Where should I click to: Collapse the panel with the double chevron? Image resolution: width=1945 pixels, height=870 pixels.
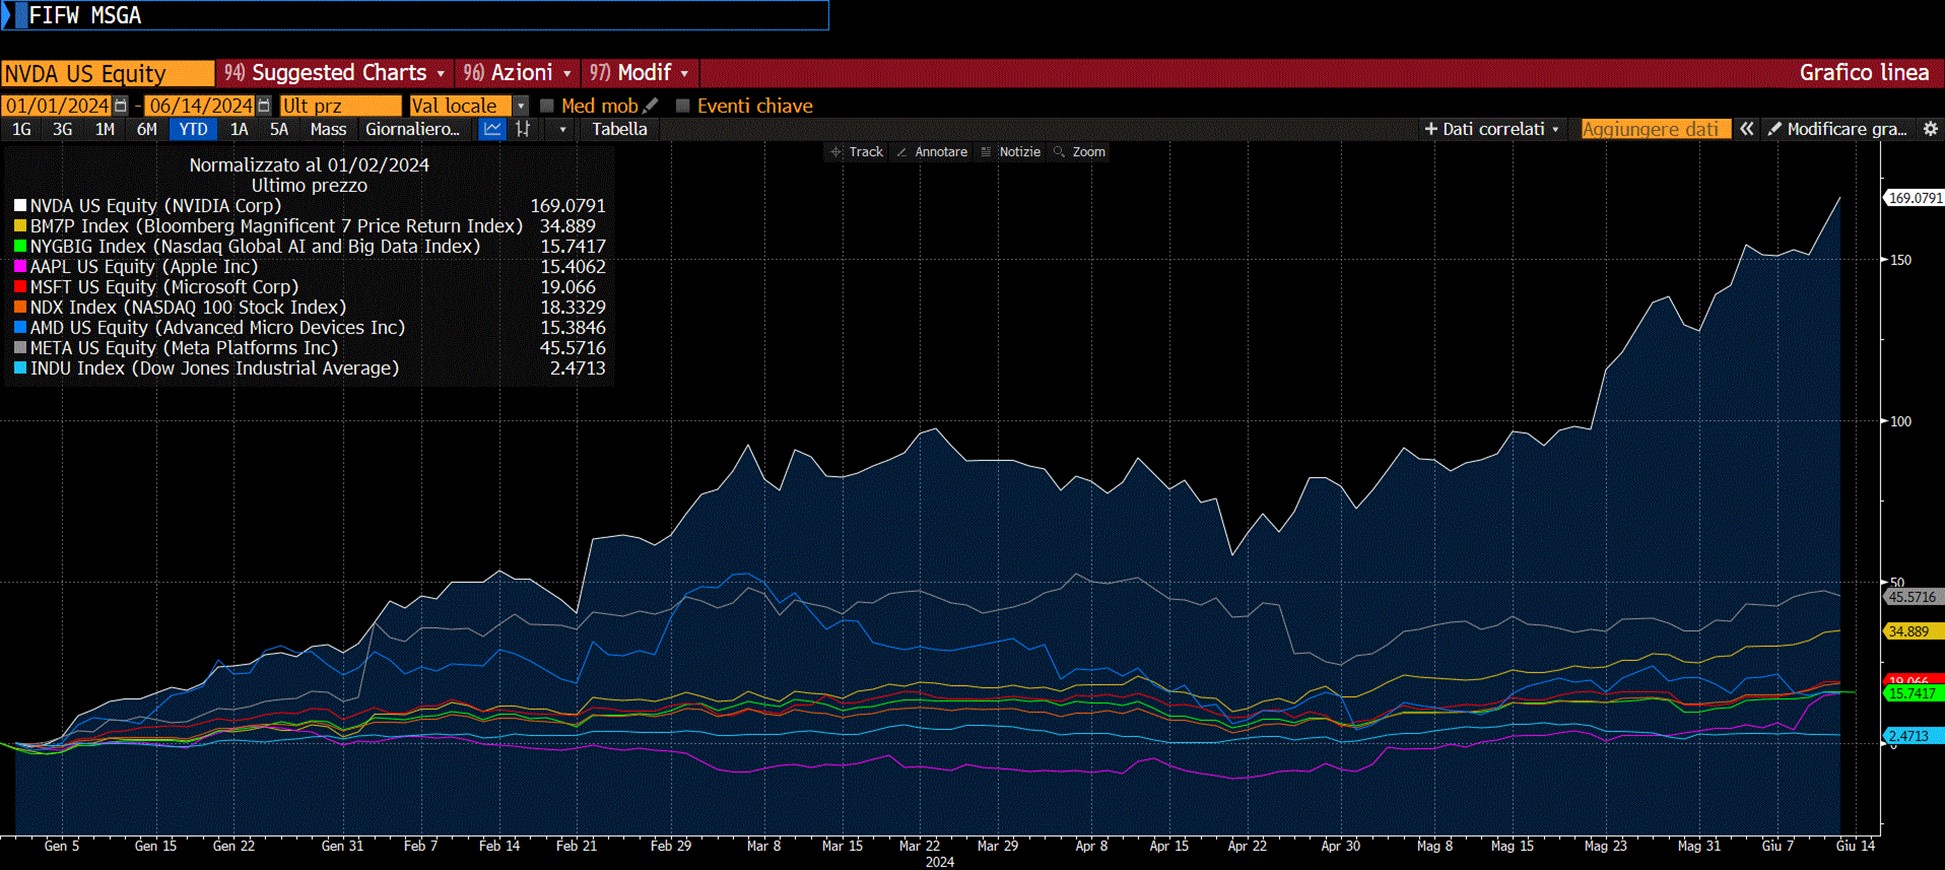(1747, 129)
